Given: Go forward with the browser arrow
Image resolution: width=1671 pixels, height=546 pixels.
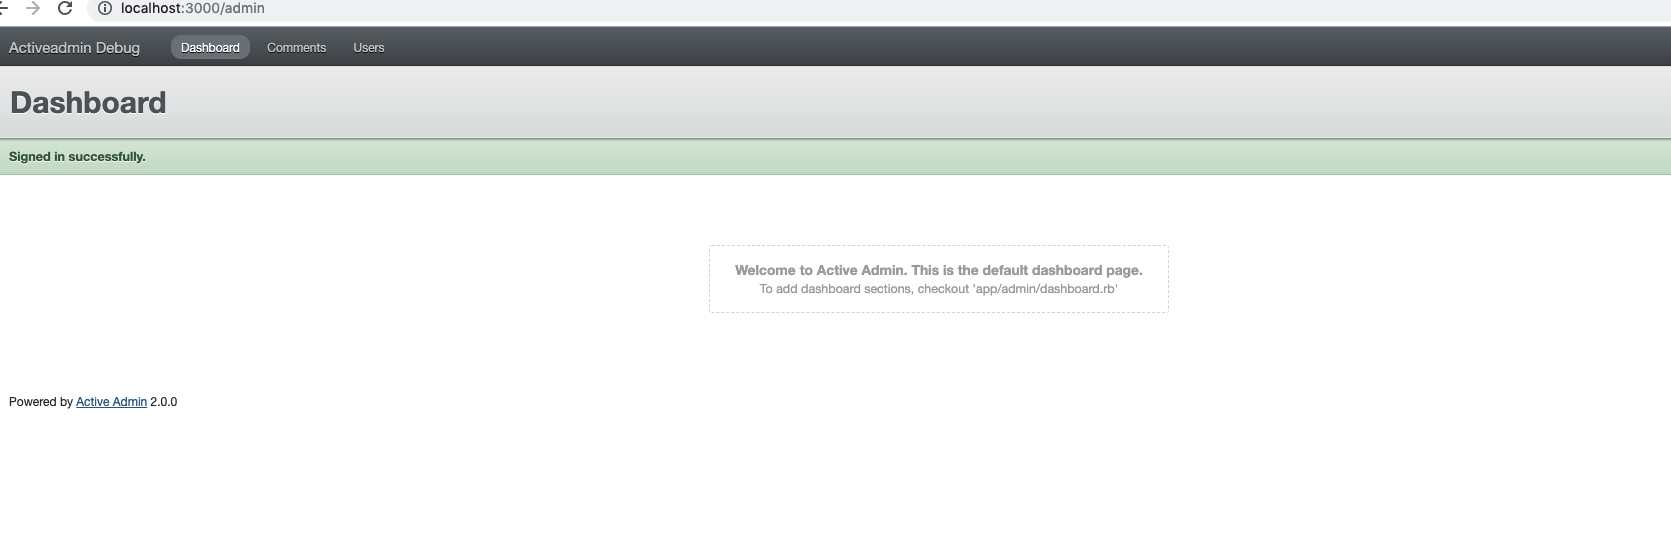Looking at the screenshot, I should pyautogui.click(x=33, y=8).
